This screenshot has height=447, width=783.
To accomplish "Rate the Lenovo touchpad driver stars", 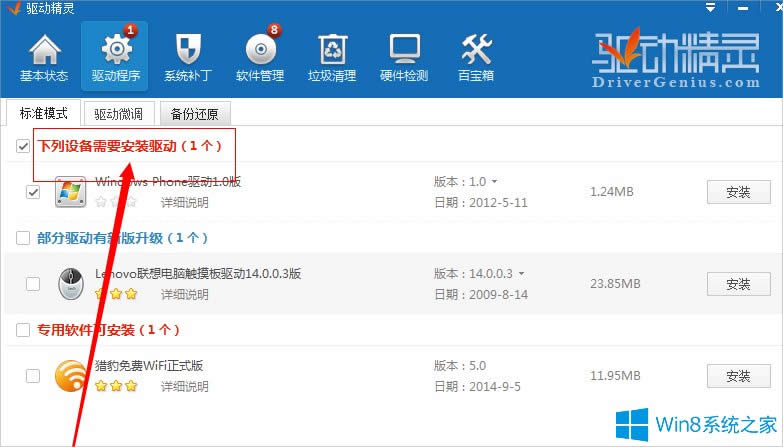I will point(116,294).
